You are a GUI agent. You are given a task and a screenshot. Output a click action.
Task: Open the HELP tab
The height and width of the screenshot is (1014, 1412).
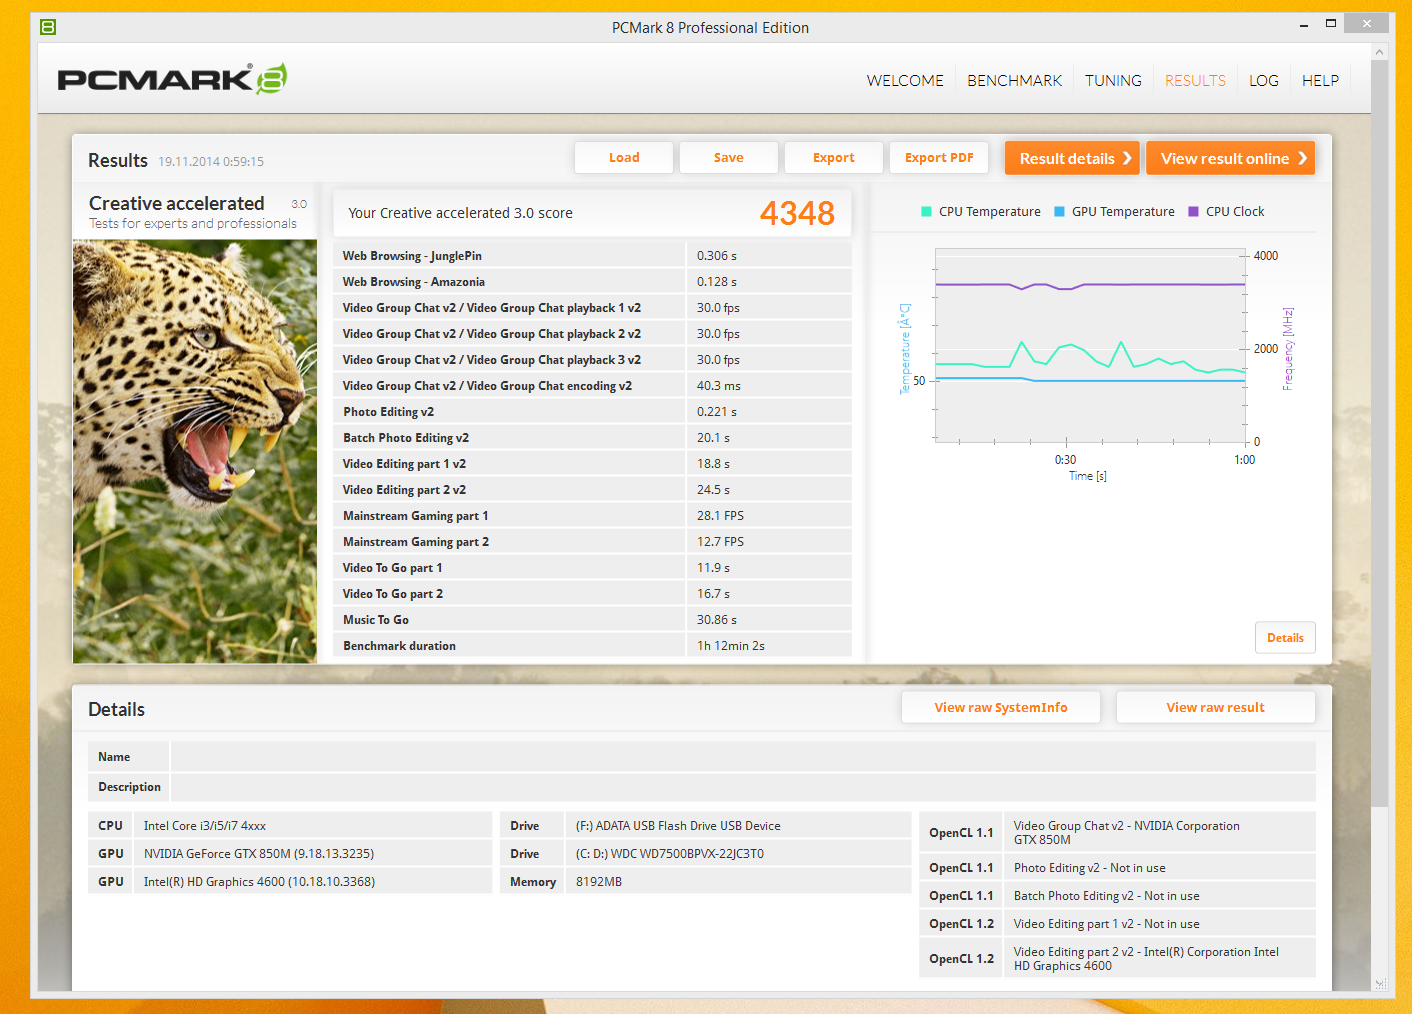click(x=1320, y=81)
